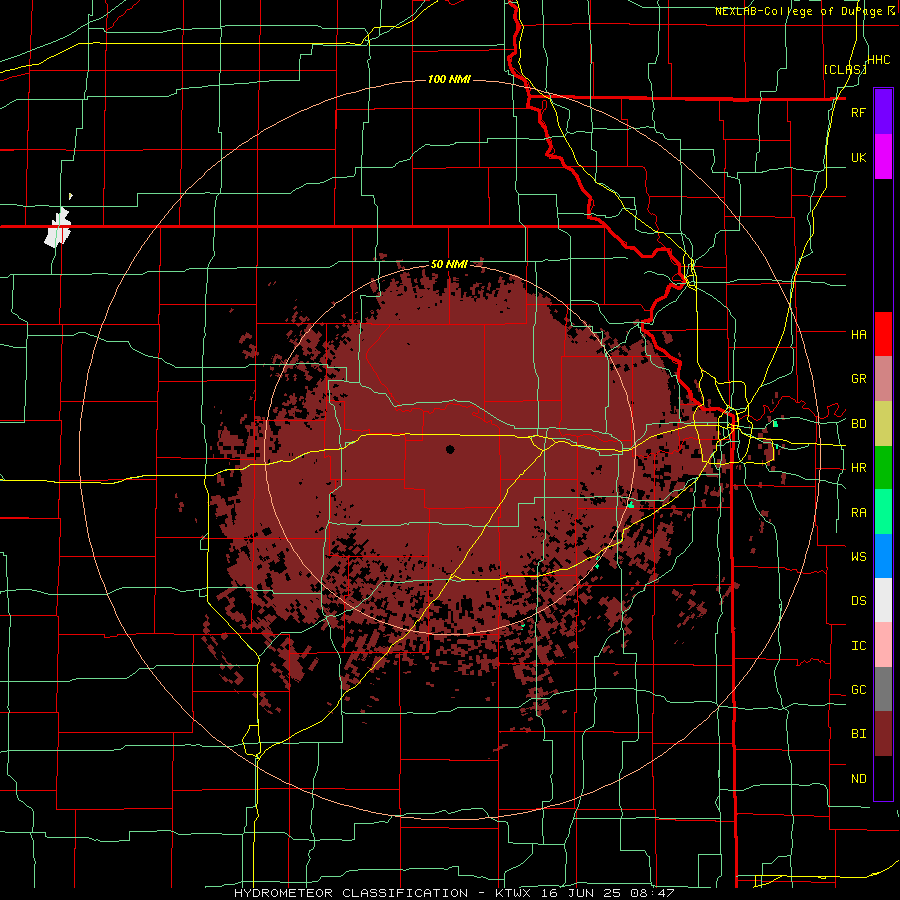Click the WS legend label

pyautogui.click(x=858, y=557)
